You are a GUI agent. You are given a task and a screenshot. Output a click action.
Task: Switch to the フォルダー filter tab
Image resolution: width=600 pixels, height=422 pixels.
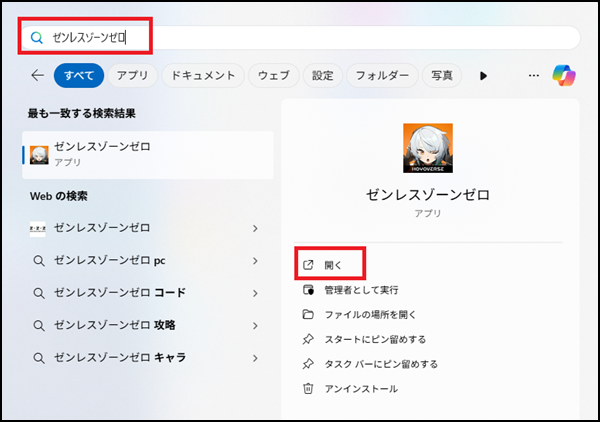pos(382,75)
